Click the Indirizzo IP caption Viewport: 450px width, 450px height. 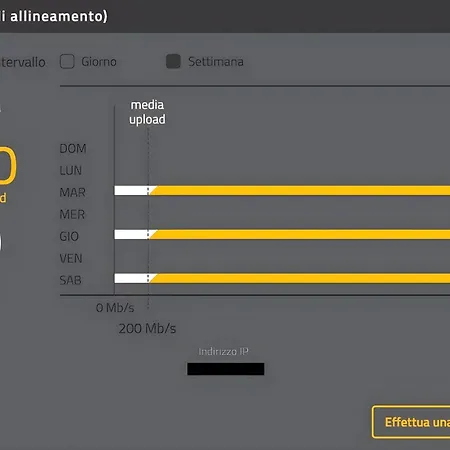tap(223, 351)
